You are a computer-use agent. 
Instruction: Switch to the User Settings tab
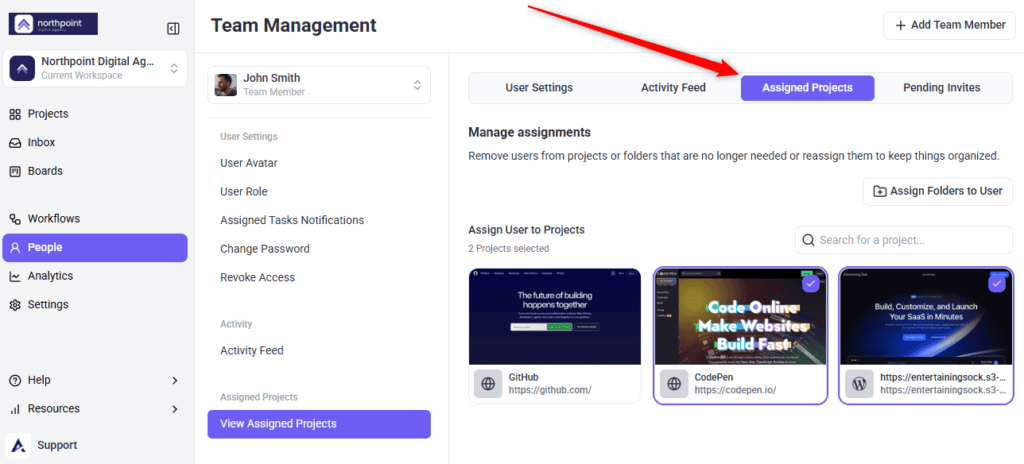[539, 88]
